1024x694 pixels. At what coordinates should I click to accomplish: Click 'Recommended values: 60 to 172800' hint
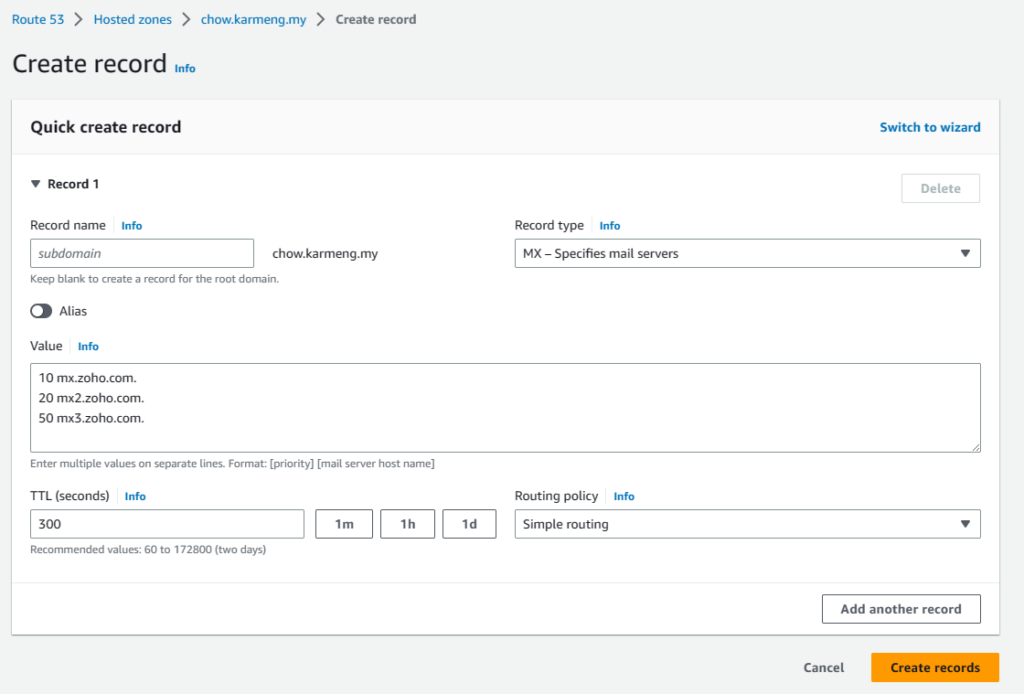pos(148,550)
